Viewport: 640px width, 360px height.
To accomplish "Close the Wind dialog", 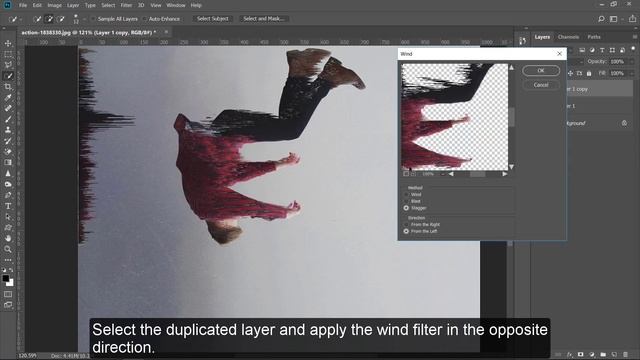I will click(559, 54).
